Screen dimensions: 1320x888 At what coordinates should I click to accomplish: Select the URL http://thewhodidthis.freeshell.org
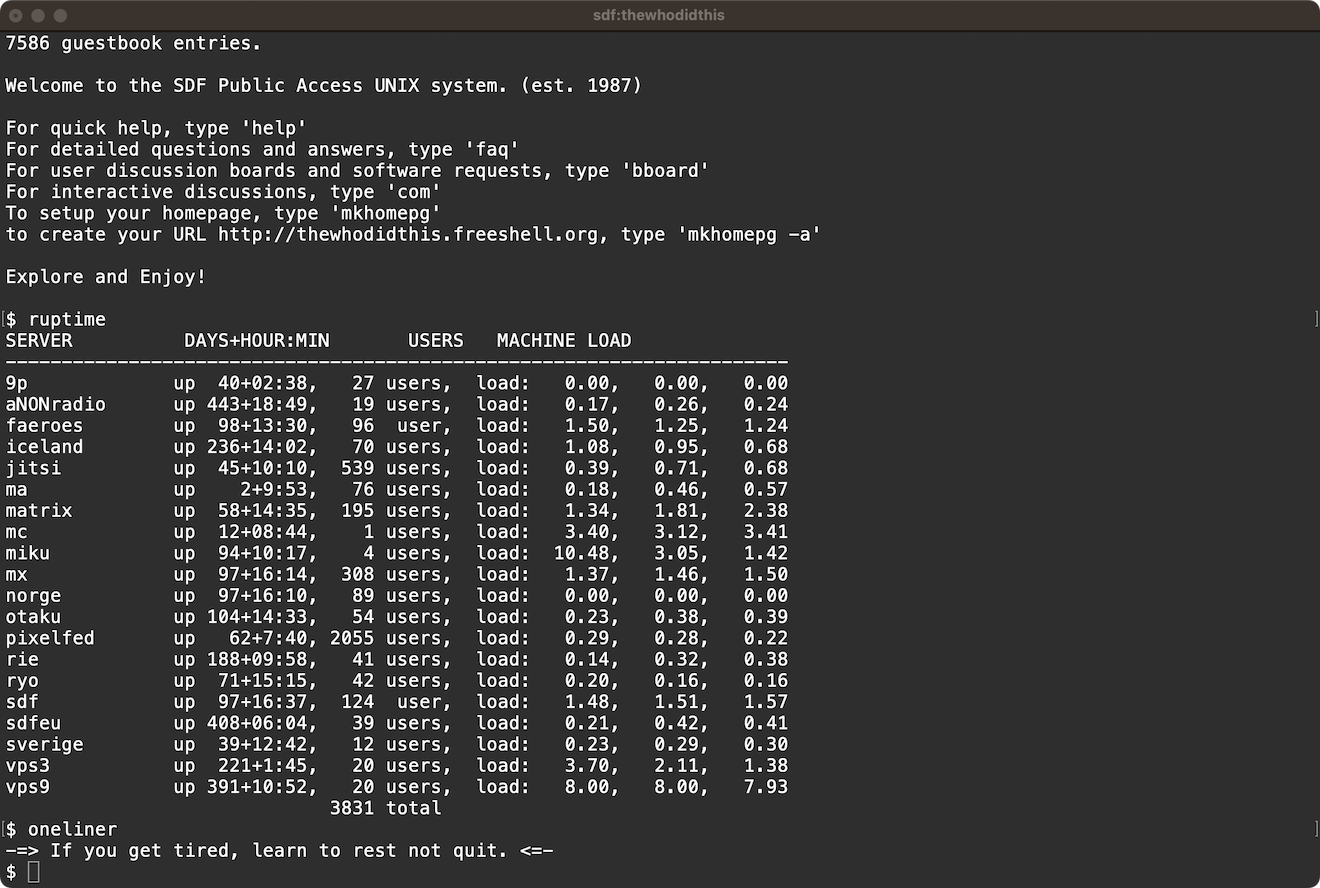[x=408, y=234]
